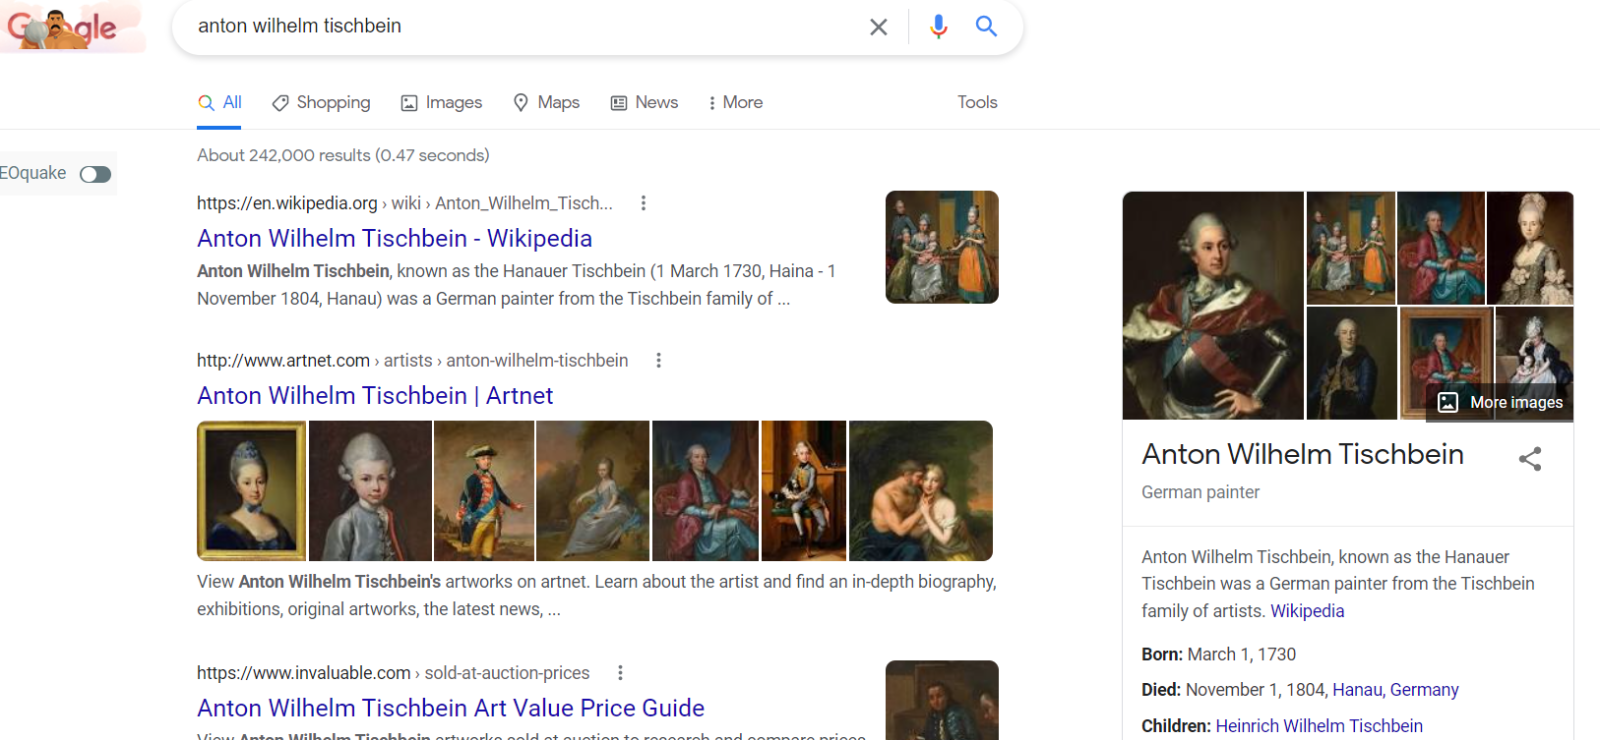Click the search box with query text
This screenshot has height=740, width=1600.
point(520,27)
